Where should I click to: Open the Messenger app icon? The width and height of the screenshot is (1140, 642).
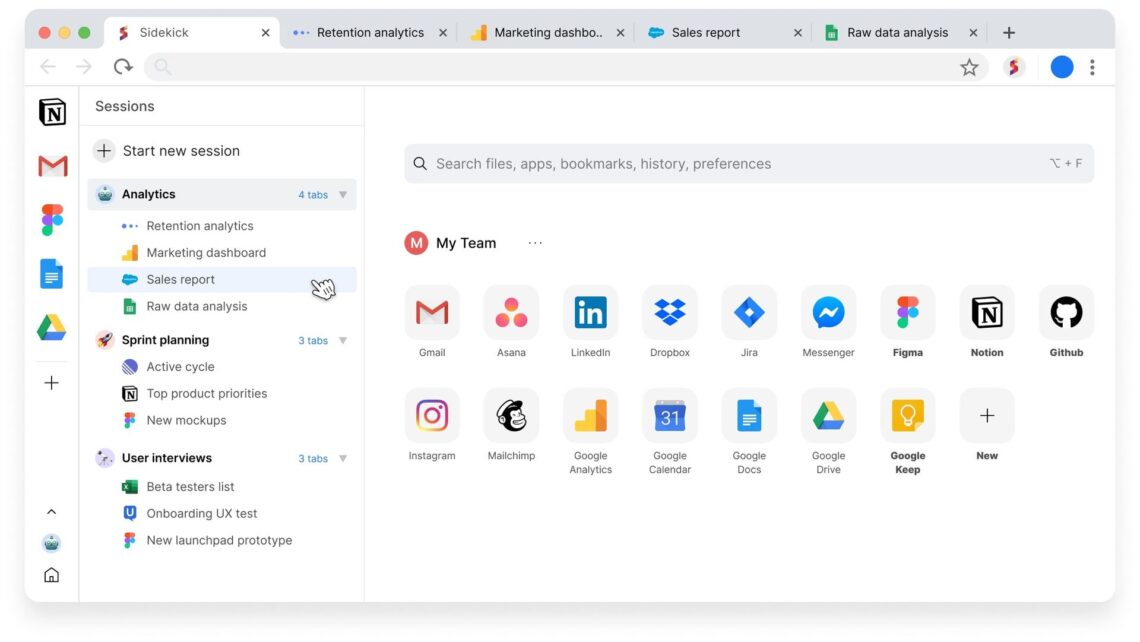(827, 312)
